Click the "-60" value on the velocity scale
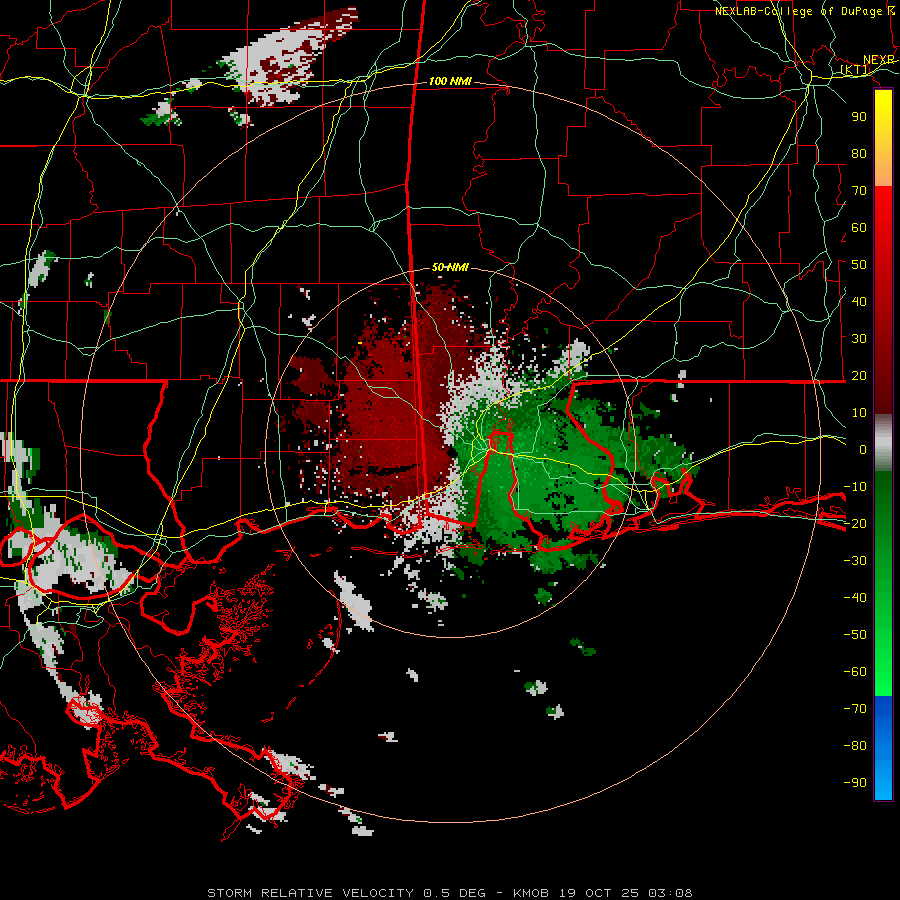The image size is (900, 900). pos(855,672)
